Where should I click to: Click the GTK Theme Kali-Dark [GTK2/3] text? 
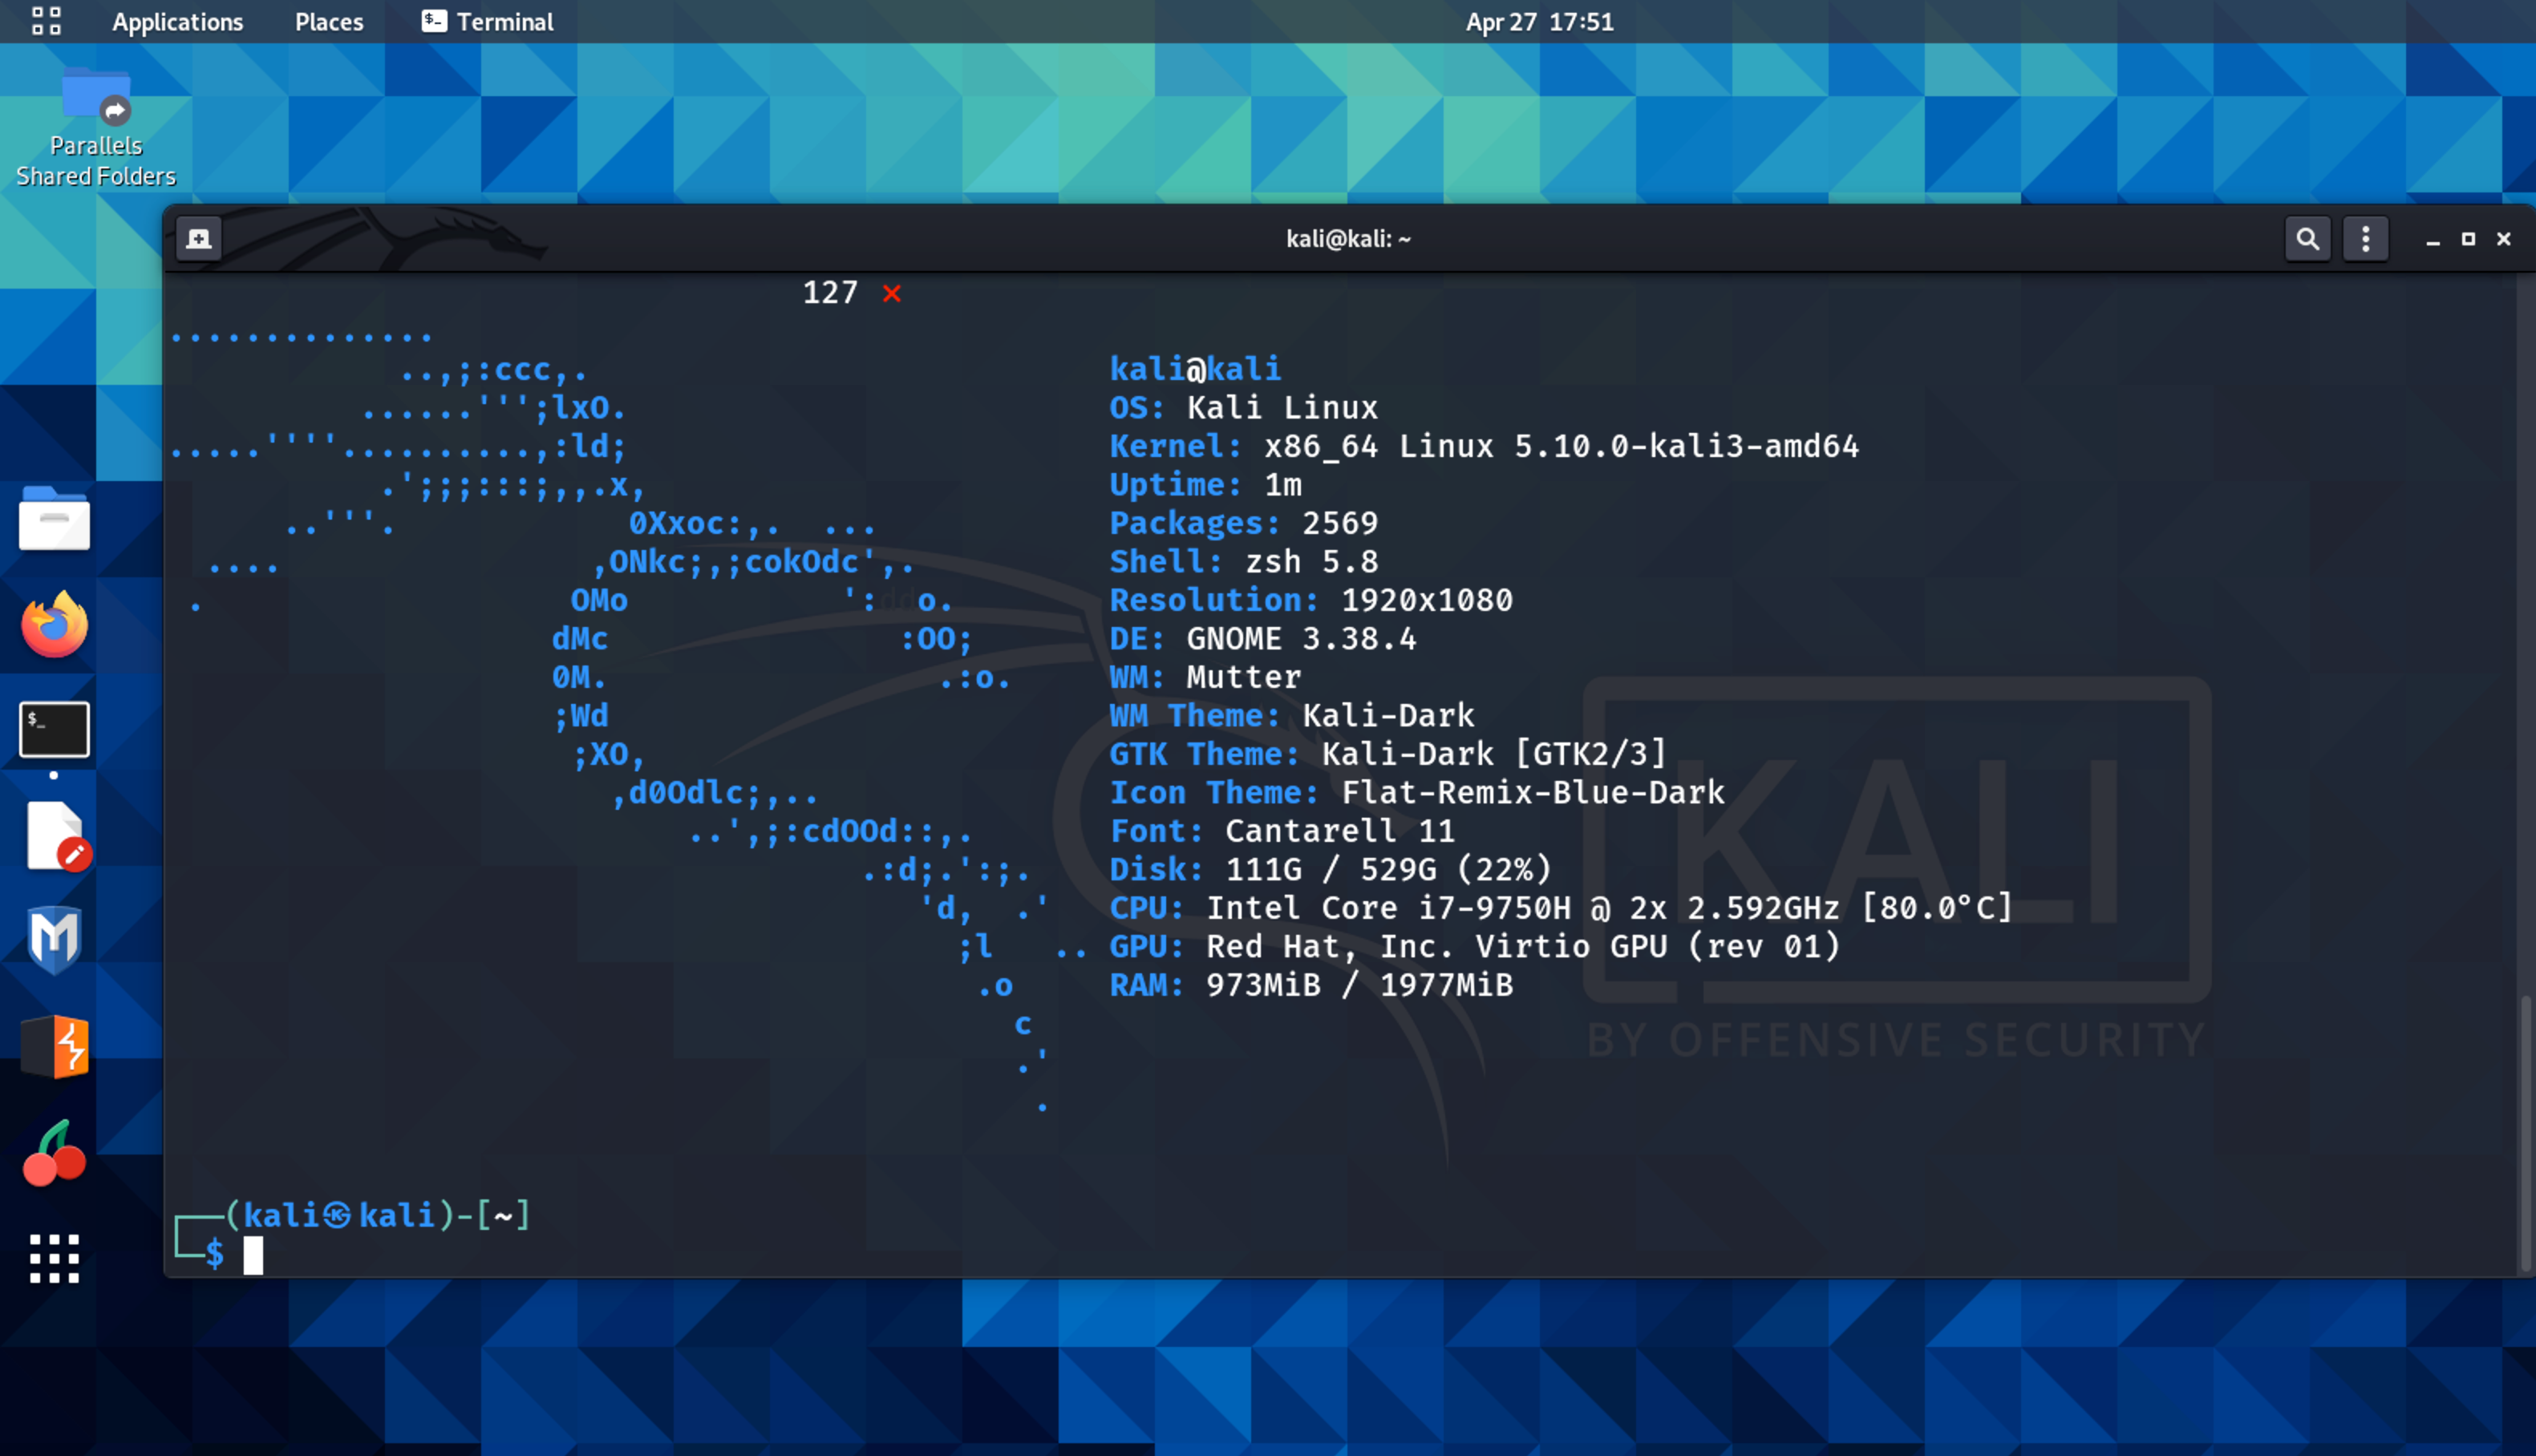point(1388,754)
